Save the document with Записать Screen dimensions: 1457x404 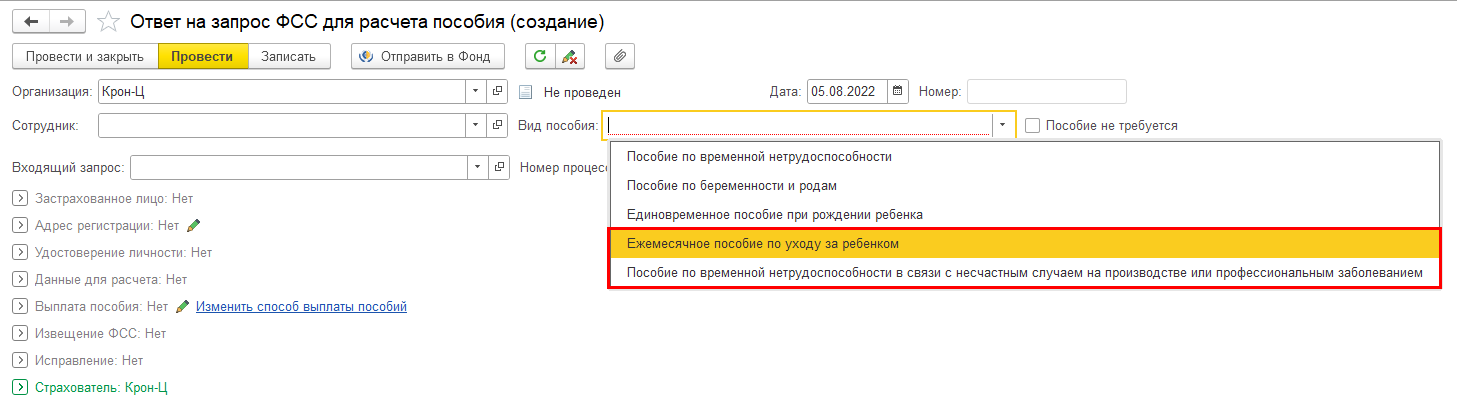(x=289, y=57)
